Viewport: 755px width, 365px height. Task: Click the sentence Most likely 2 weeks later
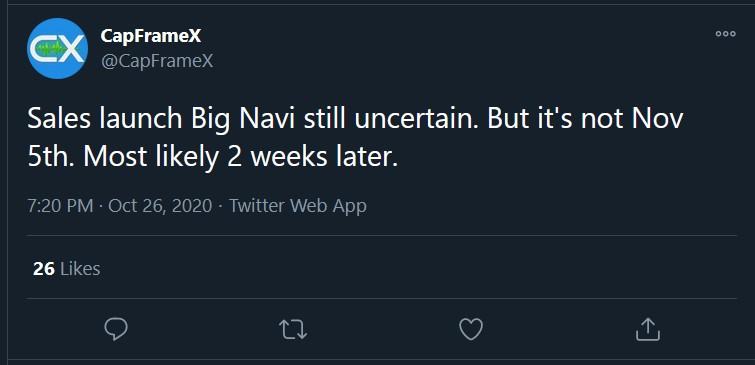tap(241, 157)
